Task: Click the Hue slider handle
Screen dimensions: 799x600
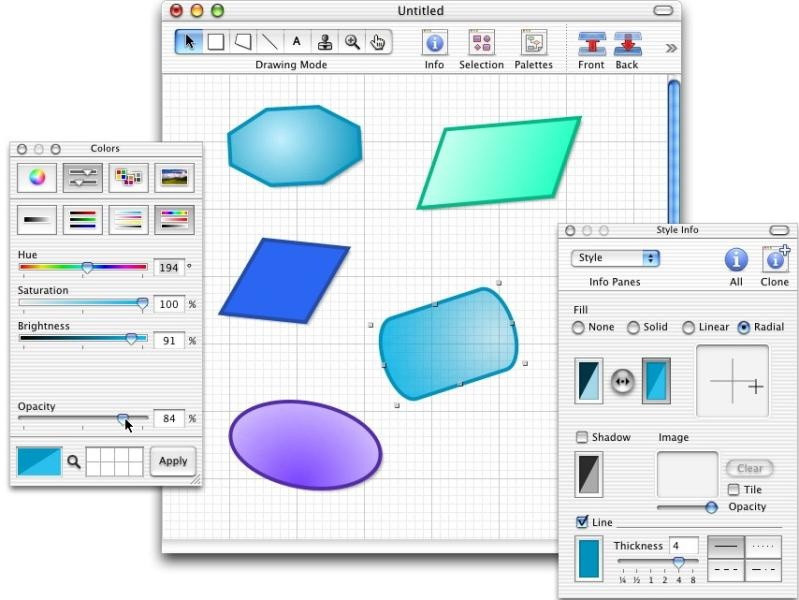Action: tap(87, 267)
